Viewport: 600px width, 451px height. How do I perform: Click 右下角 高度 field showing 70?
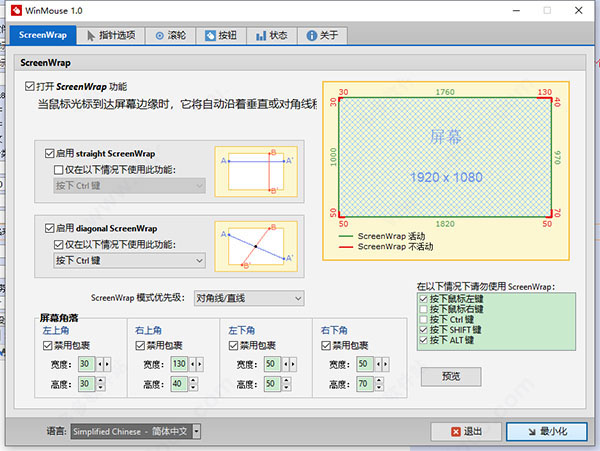coord(365,384)
